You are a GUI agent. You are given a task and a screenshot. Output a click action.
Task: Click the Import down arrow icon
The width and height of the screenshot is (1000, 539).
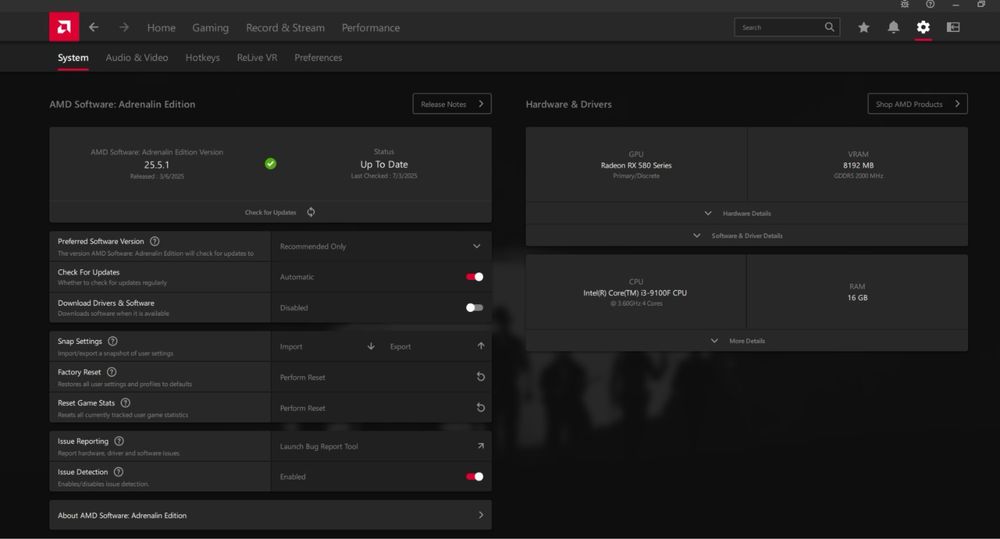(x=371, y=346)
